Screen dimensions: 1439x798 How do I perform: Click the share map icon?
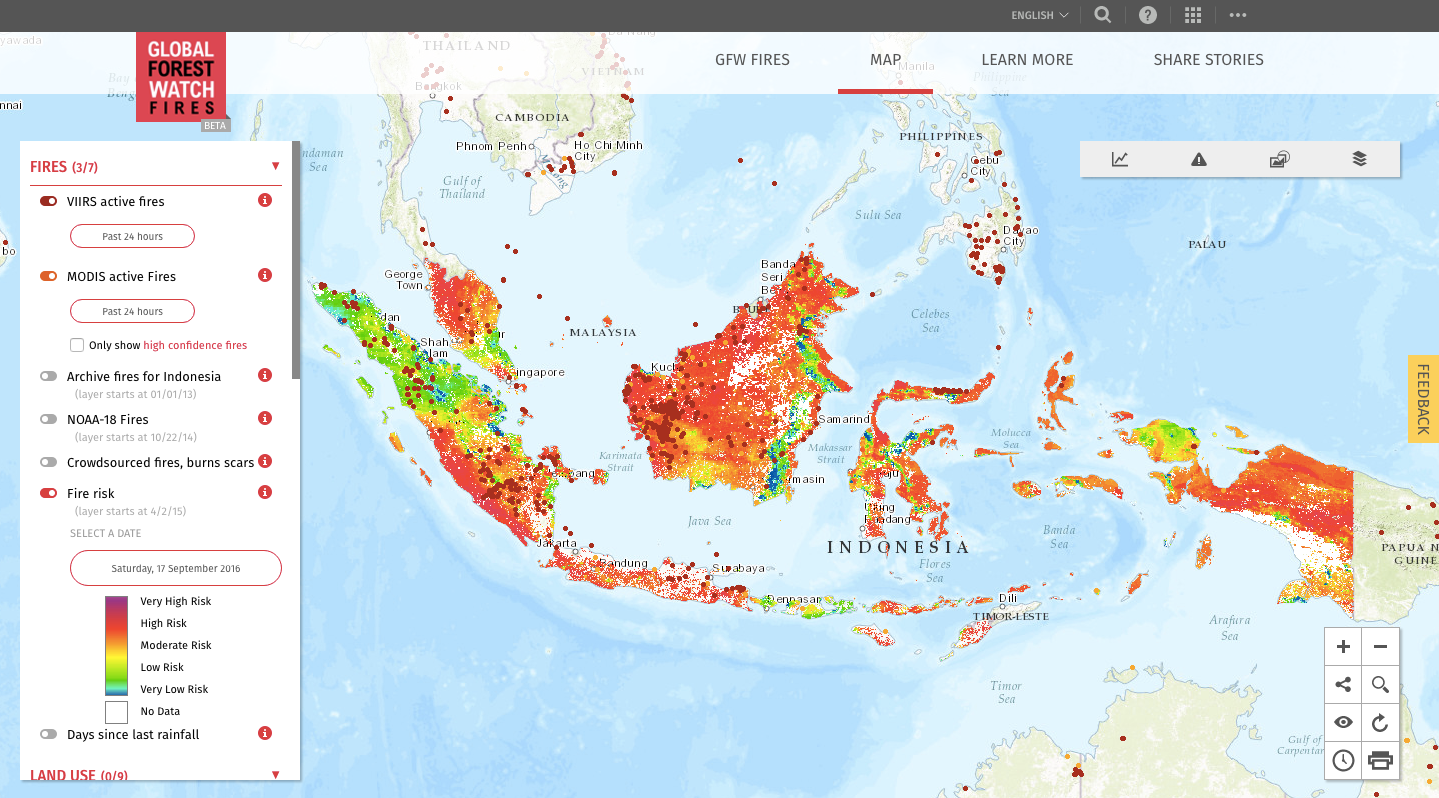click(x=1343, y=685)
